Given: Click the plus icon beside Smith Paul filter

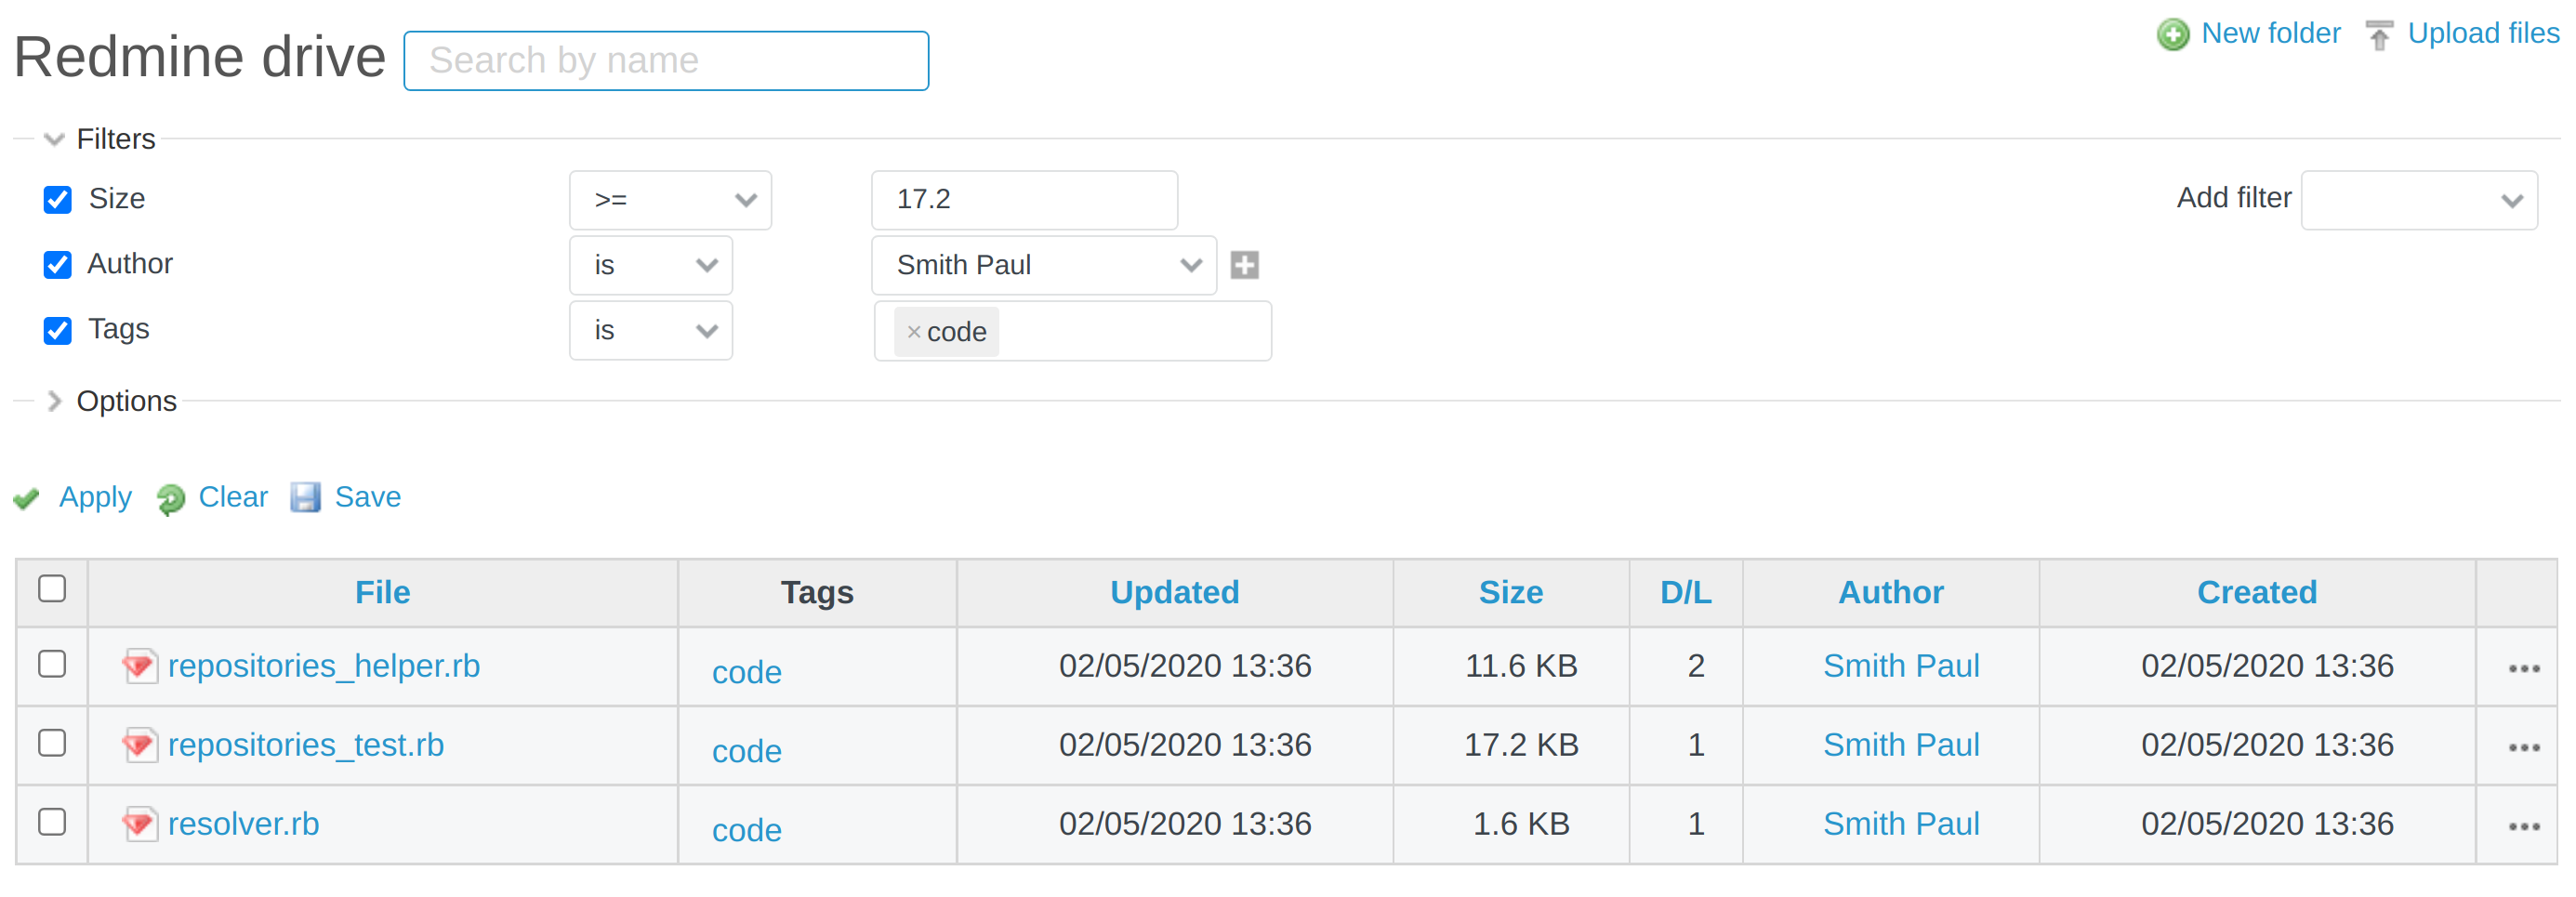Looking at the screenshot, I should point(1244,265).
